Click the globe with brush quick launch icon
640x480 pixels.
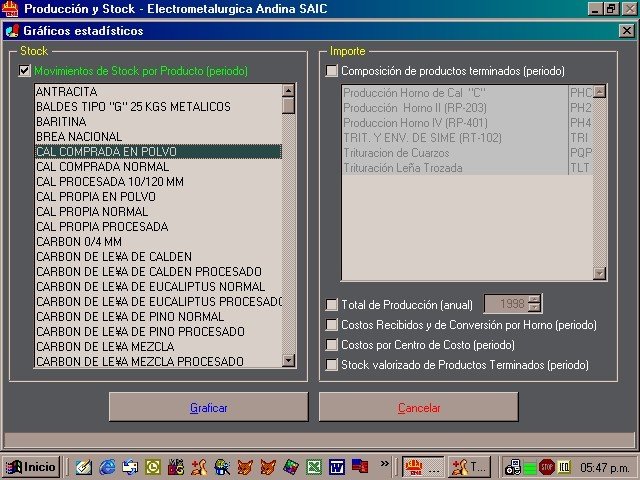click(x=222, y=467)
